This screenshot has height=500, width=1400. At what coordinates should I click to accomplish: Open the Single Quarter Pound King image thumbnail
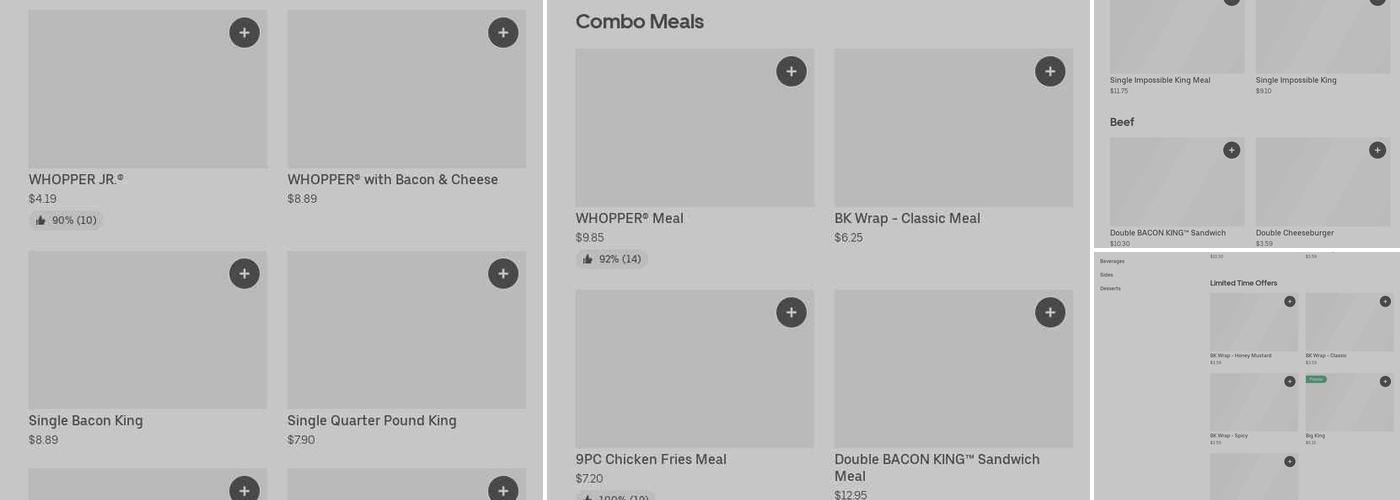click(406, 330)
